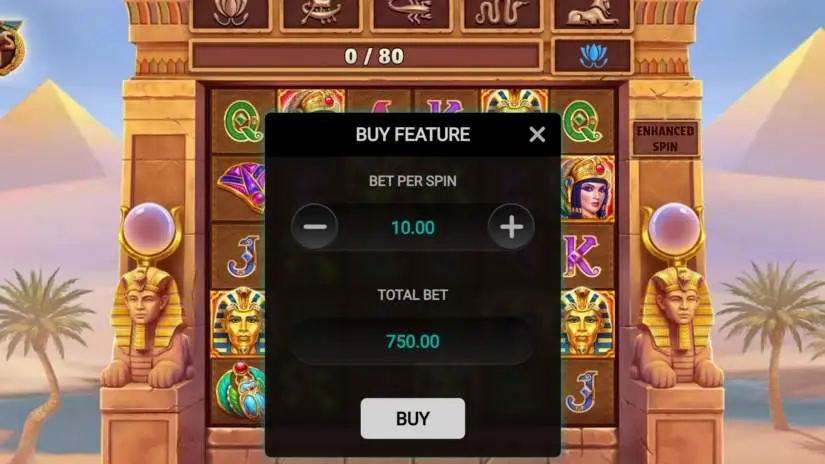Click the green Q symbol top left reel
Image resolution: width=825 pixels, height=464 pixels.
243,122
